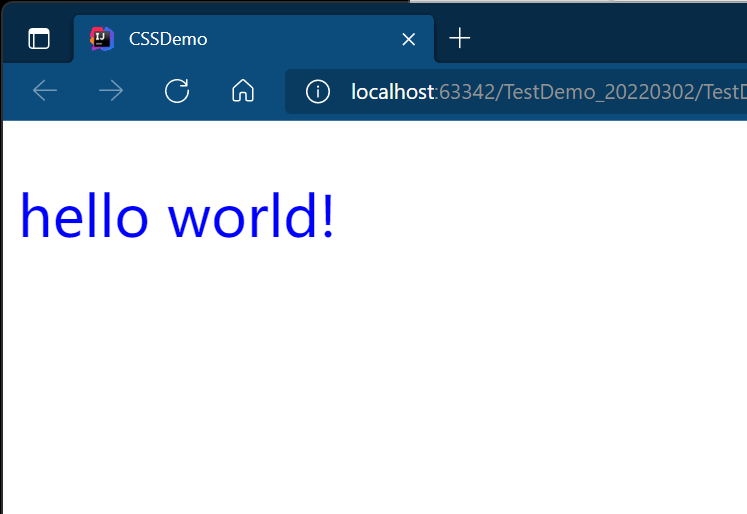
Task: Go back to previous page
Action: [x=45, y=91]
